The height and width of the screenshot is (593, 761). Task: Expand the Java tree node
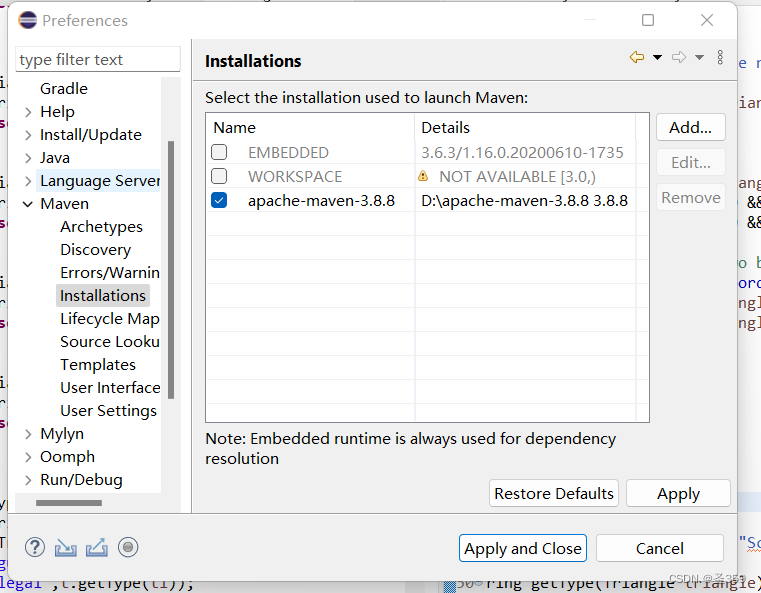[28, 158]
